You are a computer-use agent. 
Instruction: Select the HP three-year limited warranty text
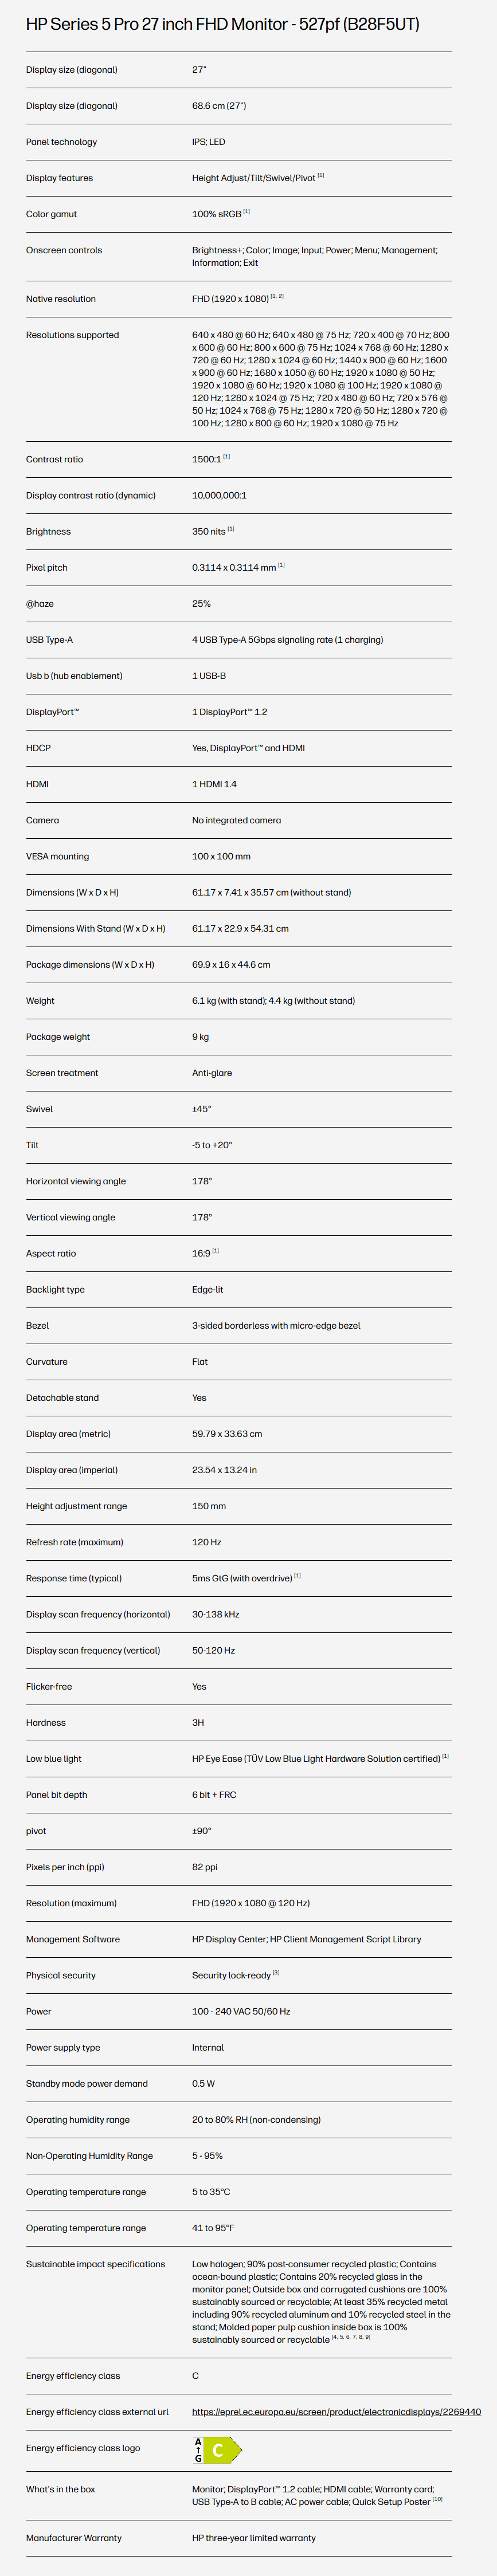(x=254, y=2538)
